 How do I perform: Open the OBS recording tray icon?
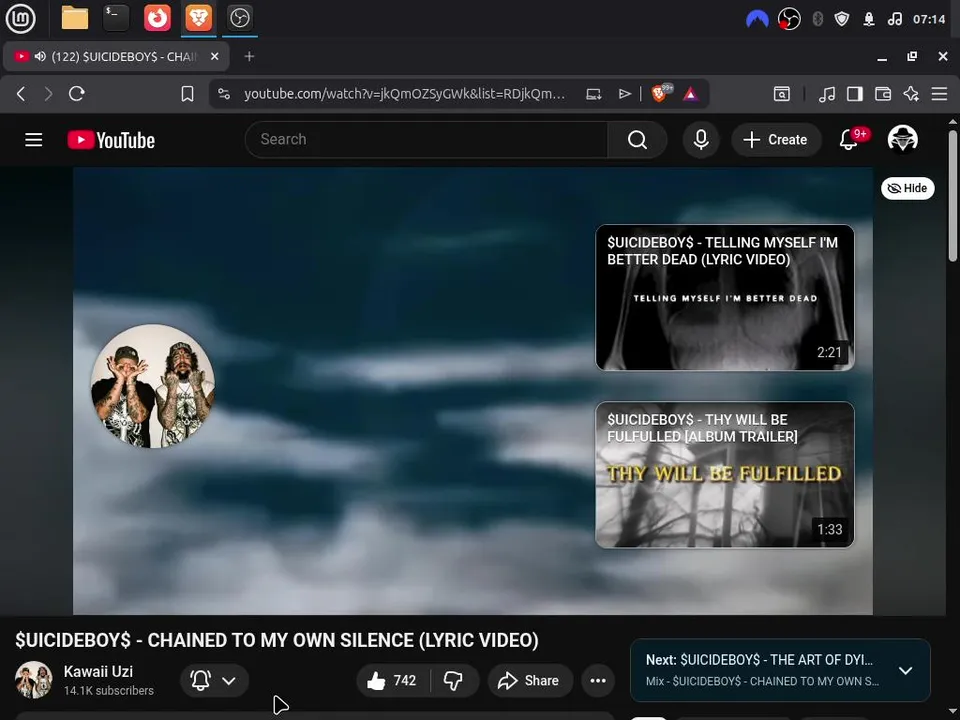pyautogui.click(x=789, y=20)
